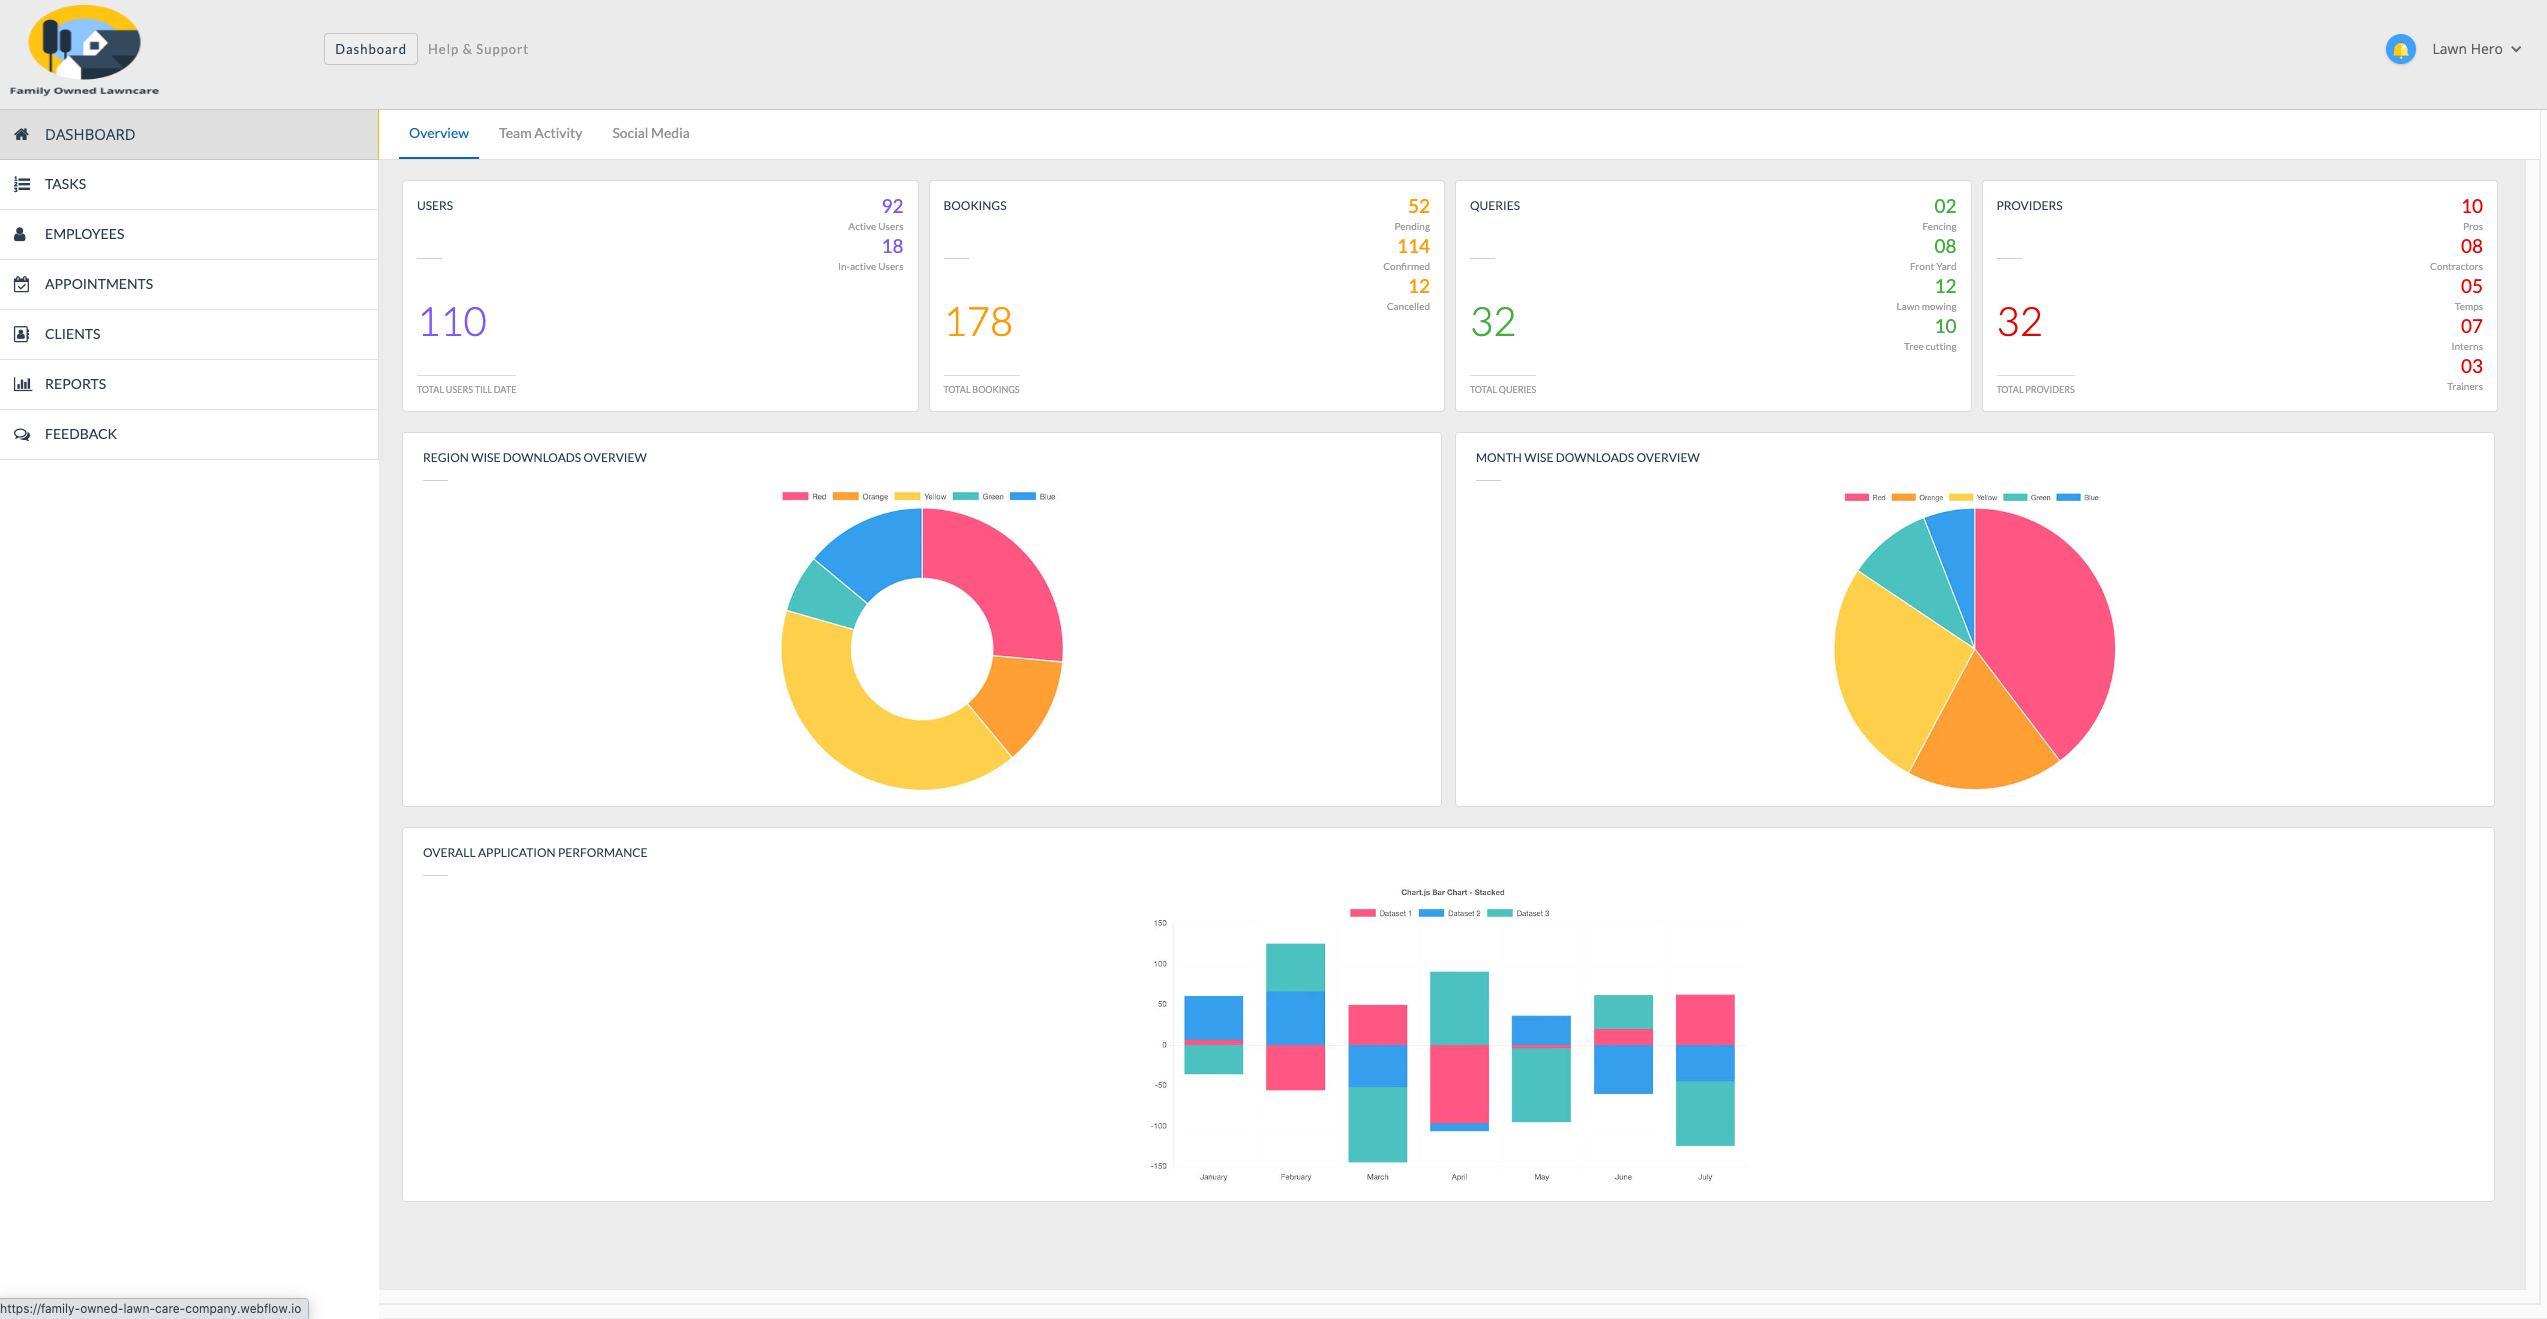The width and height of the screenshot is (2547, 1319).
Task: Open the notification bell icon
Action: point(2400,49)
